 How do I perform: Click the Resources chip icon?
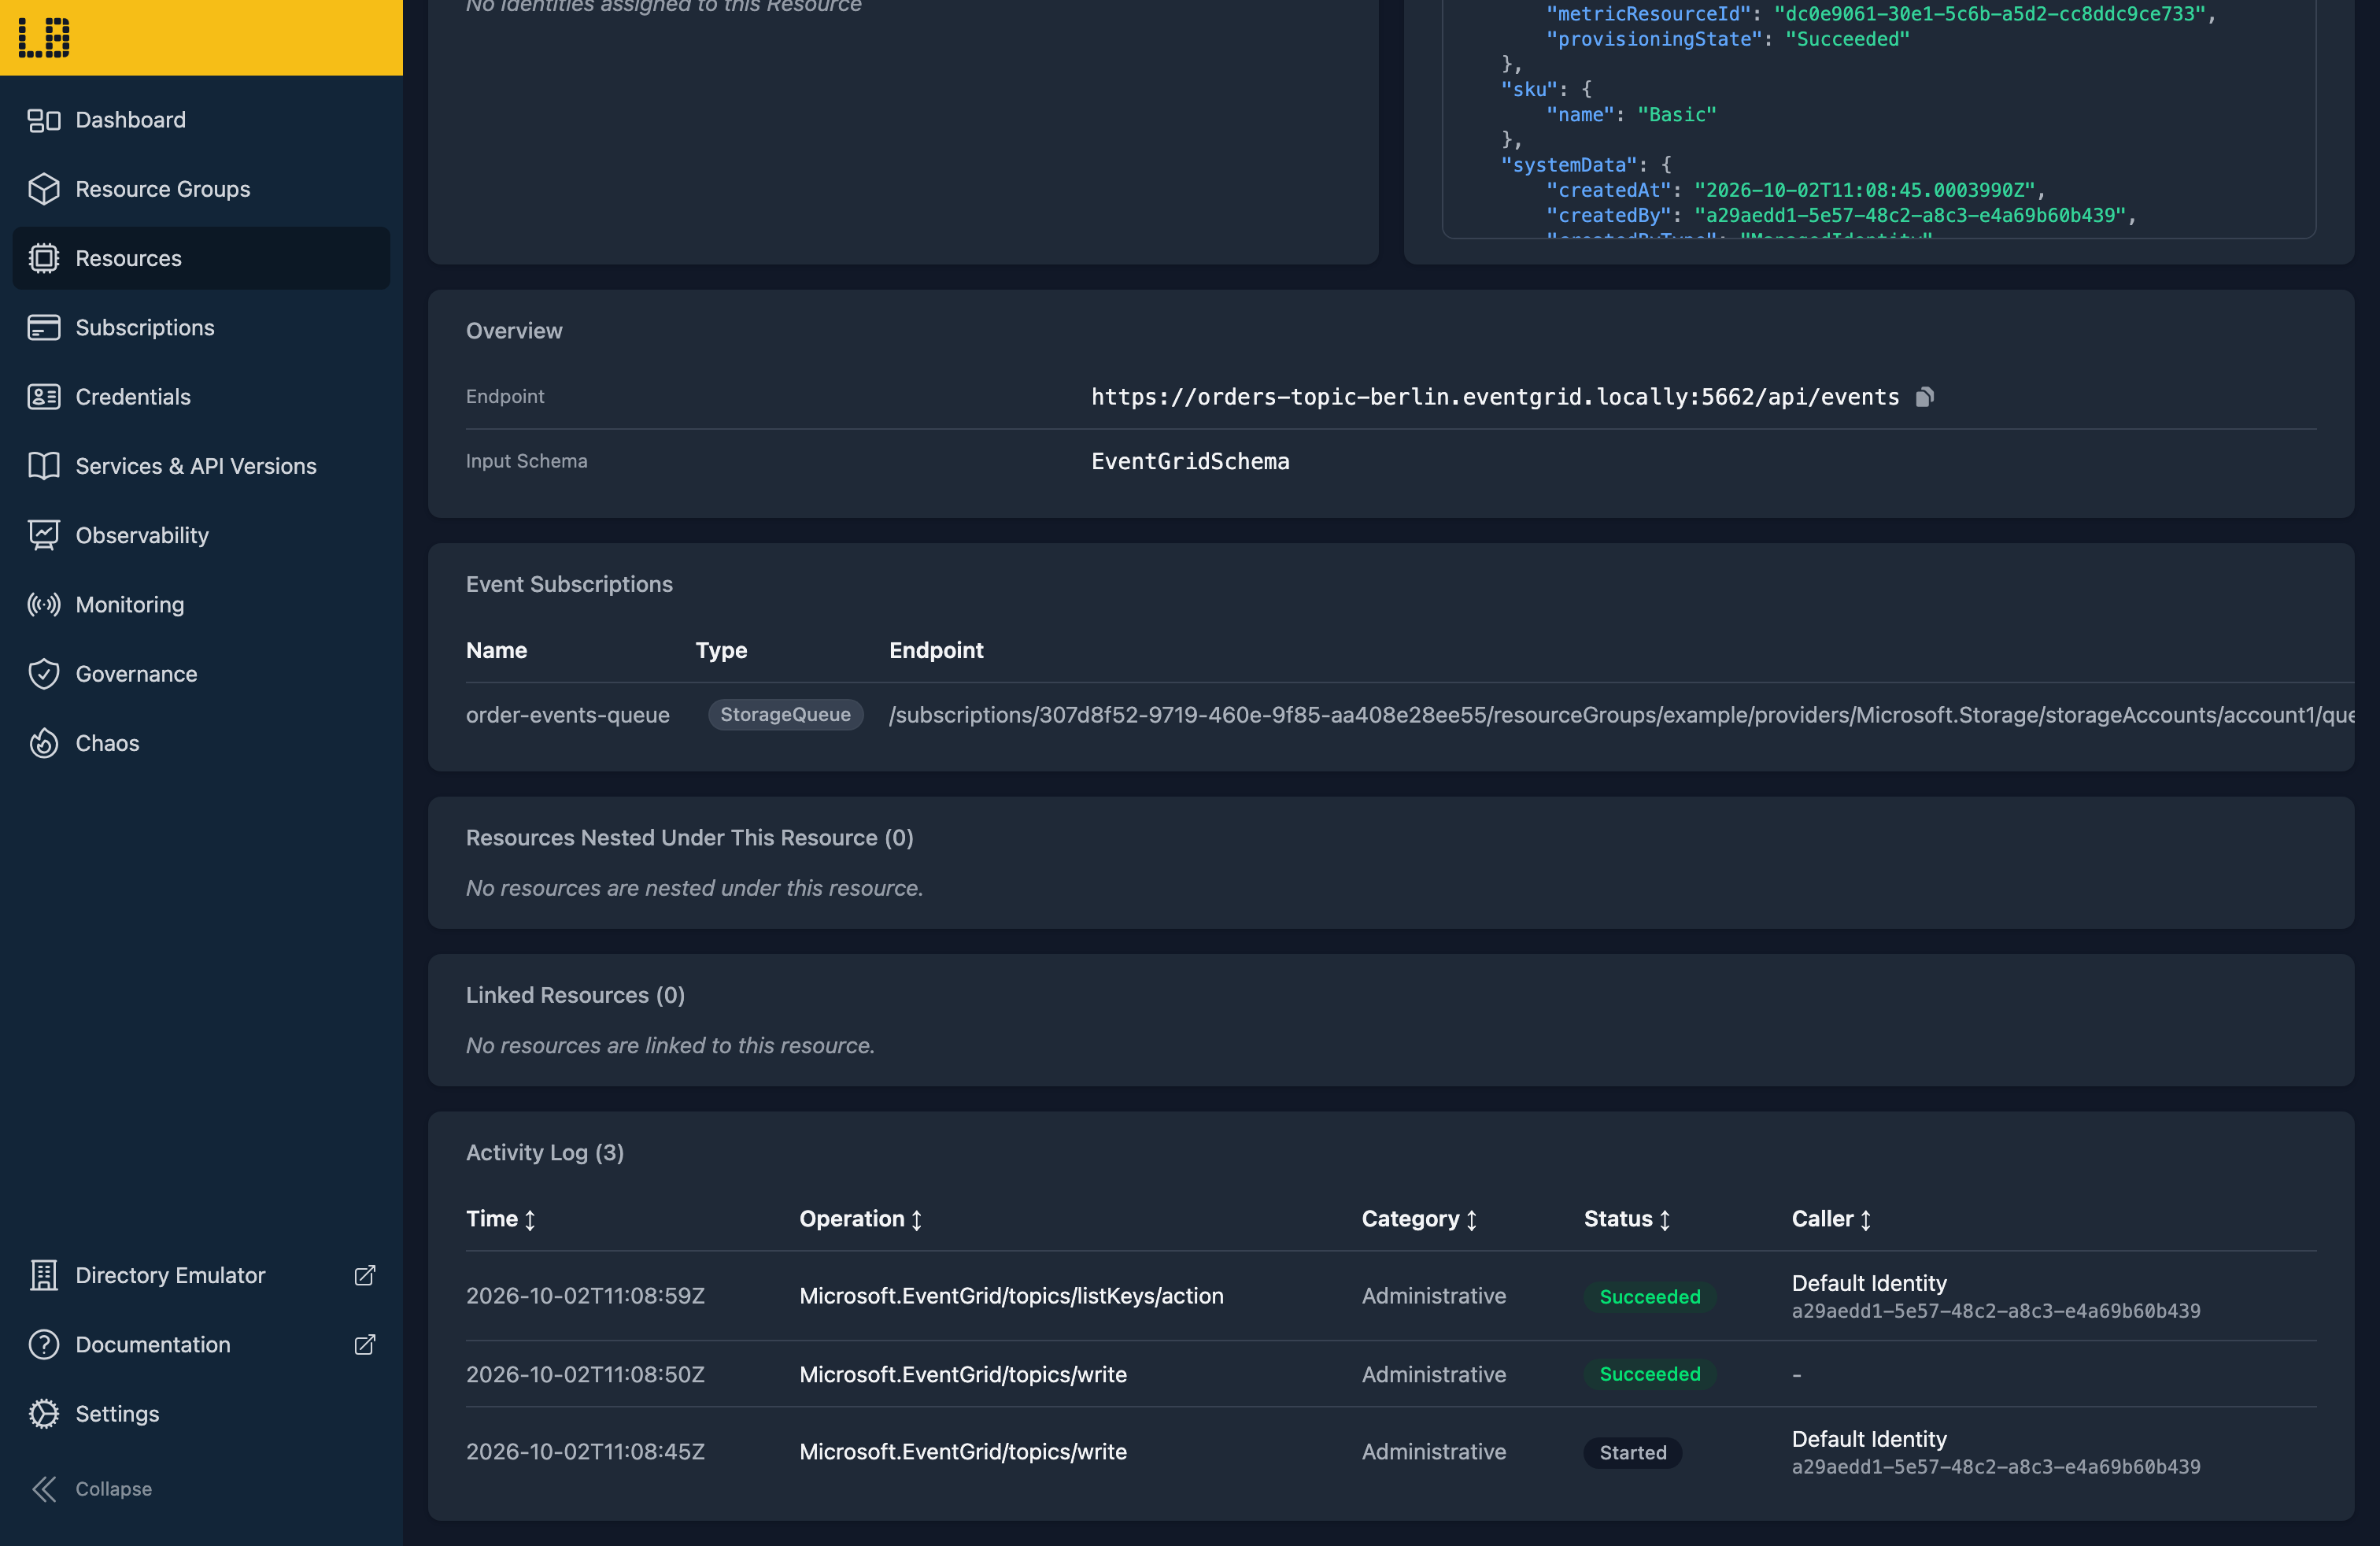click(x=44, y=258)
